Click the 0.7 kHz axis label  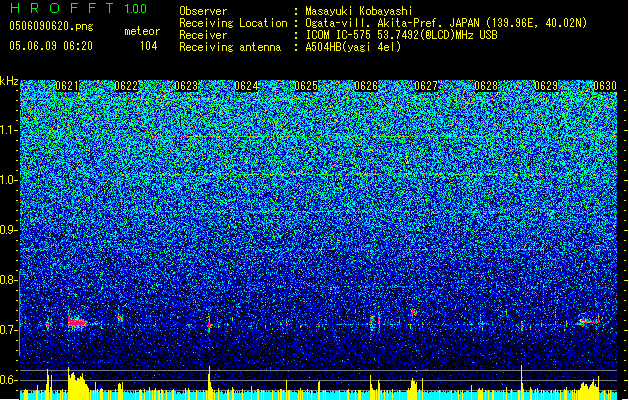coord(8,330)
